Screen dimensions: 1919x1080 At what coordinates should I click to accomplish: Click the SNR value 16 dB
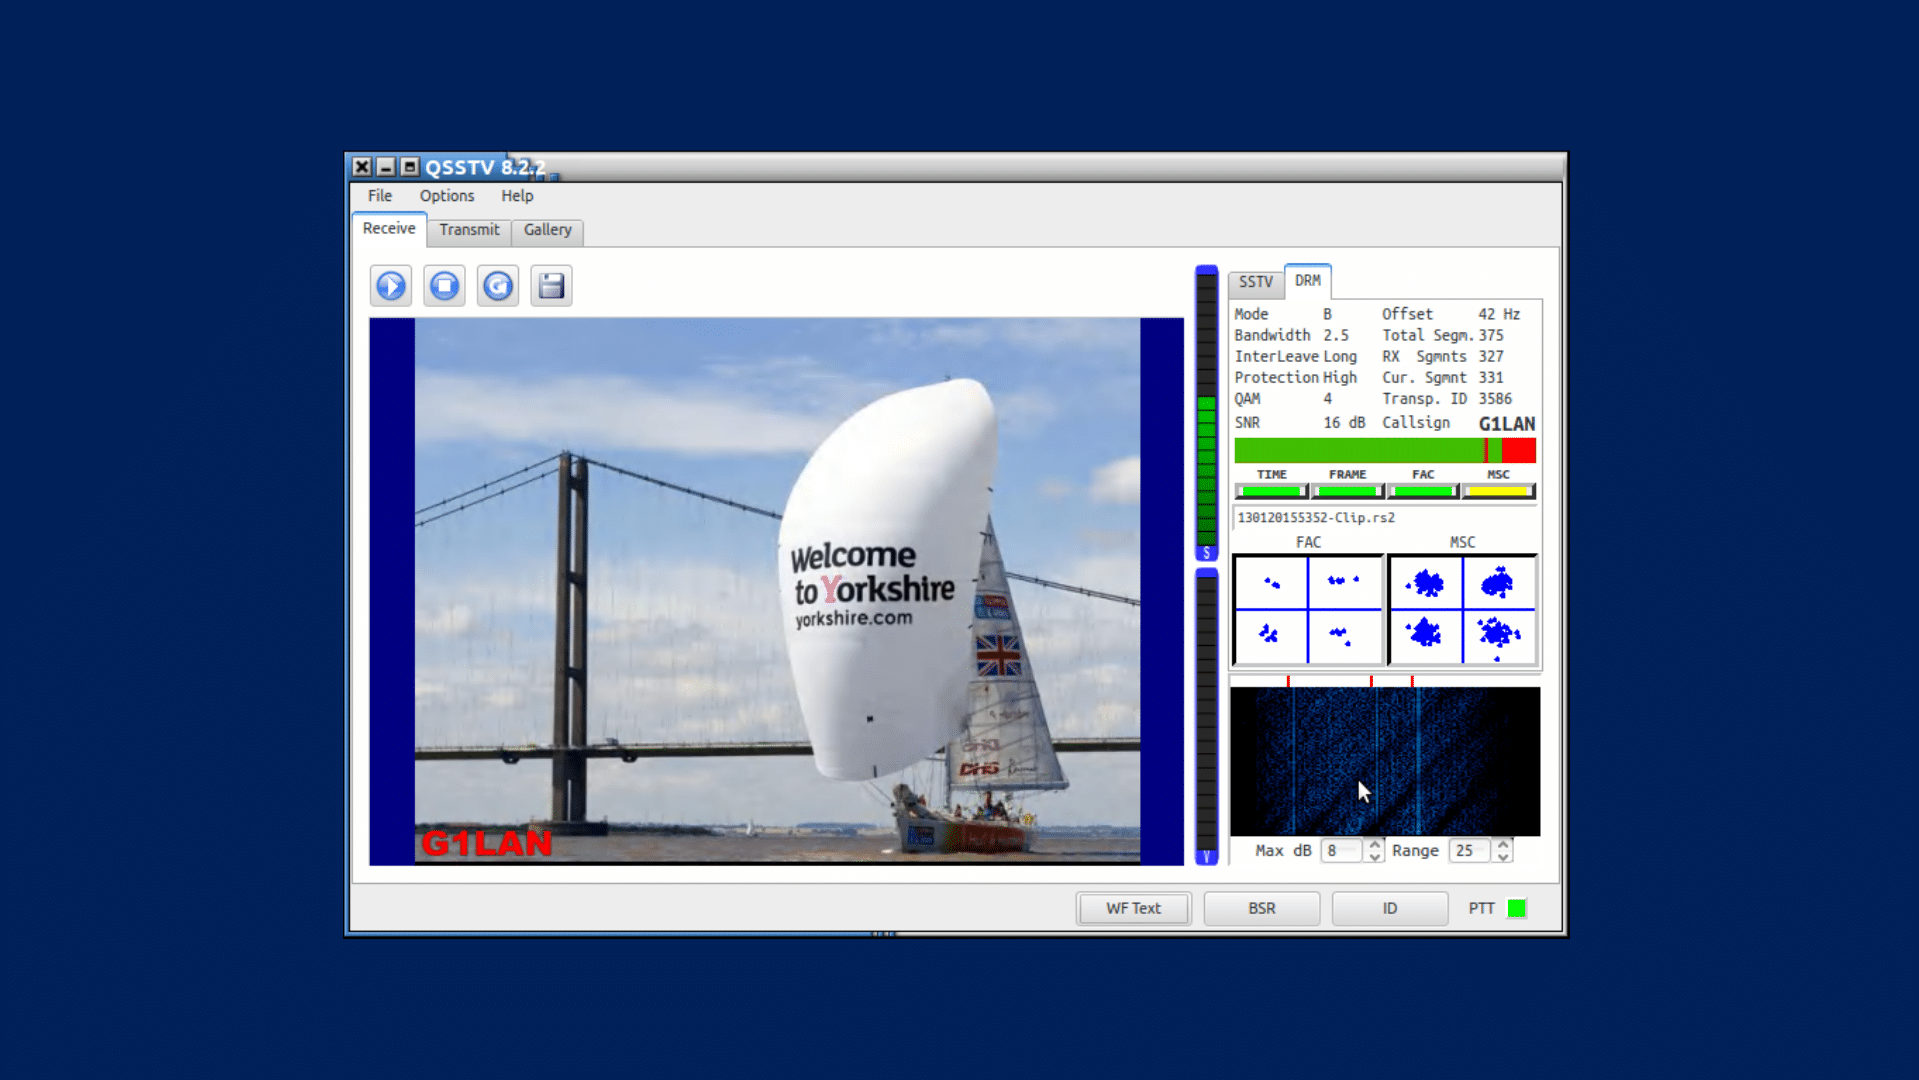point(1344,423)
